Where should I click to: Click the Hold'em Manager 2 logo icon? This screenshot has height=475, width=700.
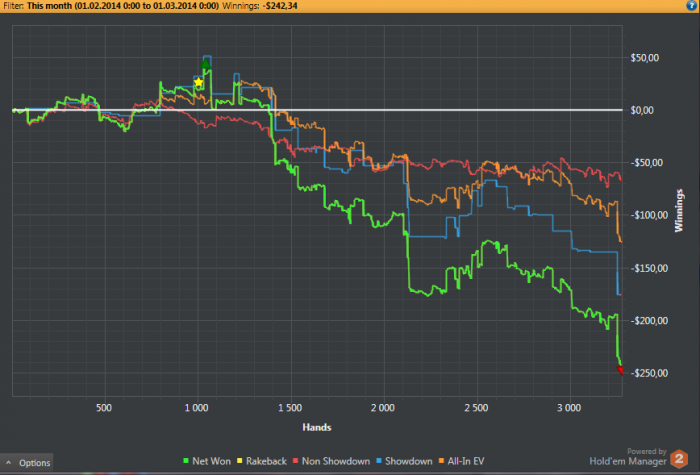pyautogui.click(x=679, y=459)
